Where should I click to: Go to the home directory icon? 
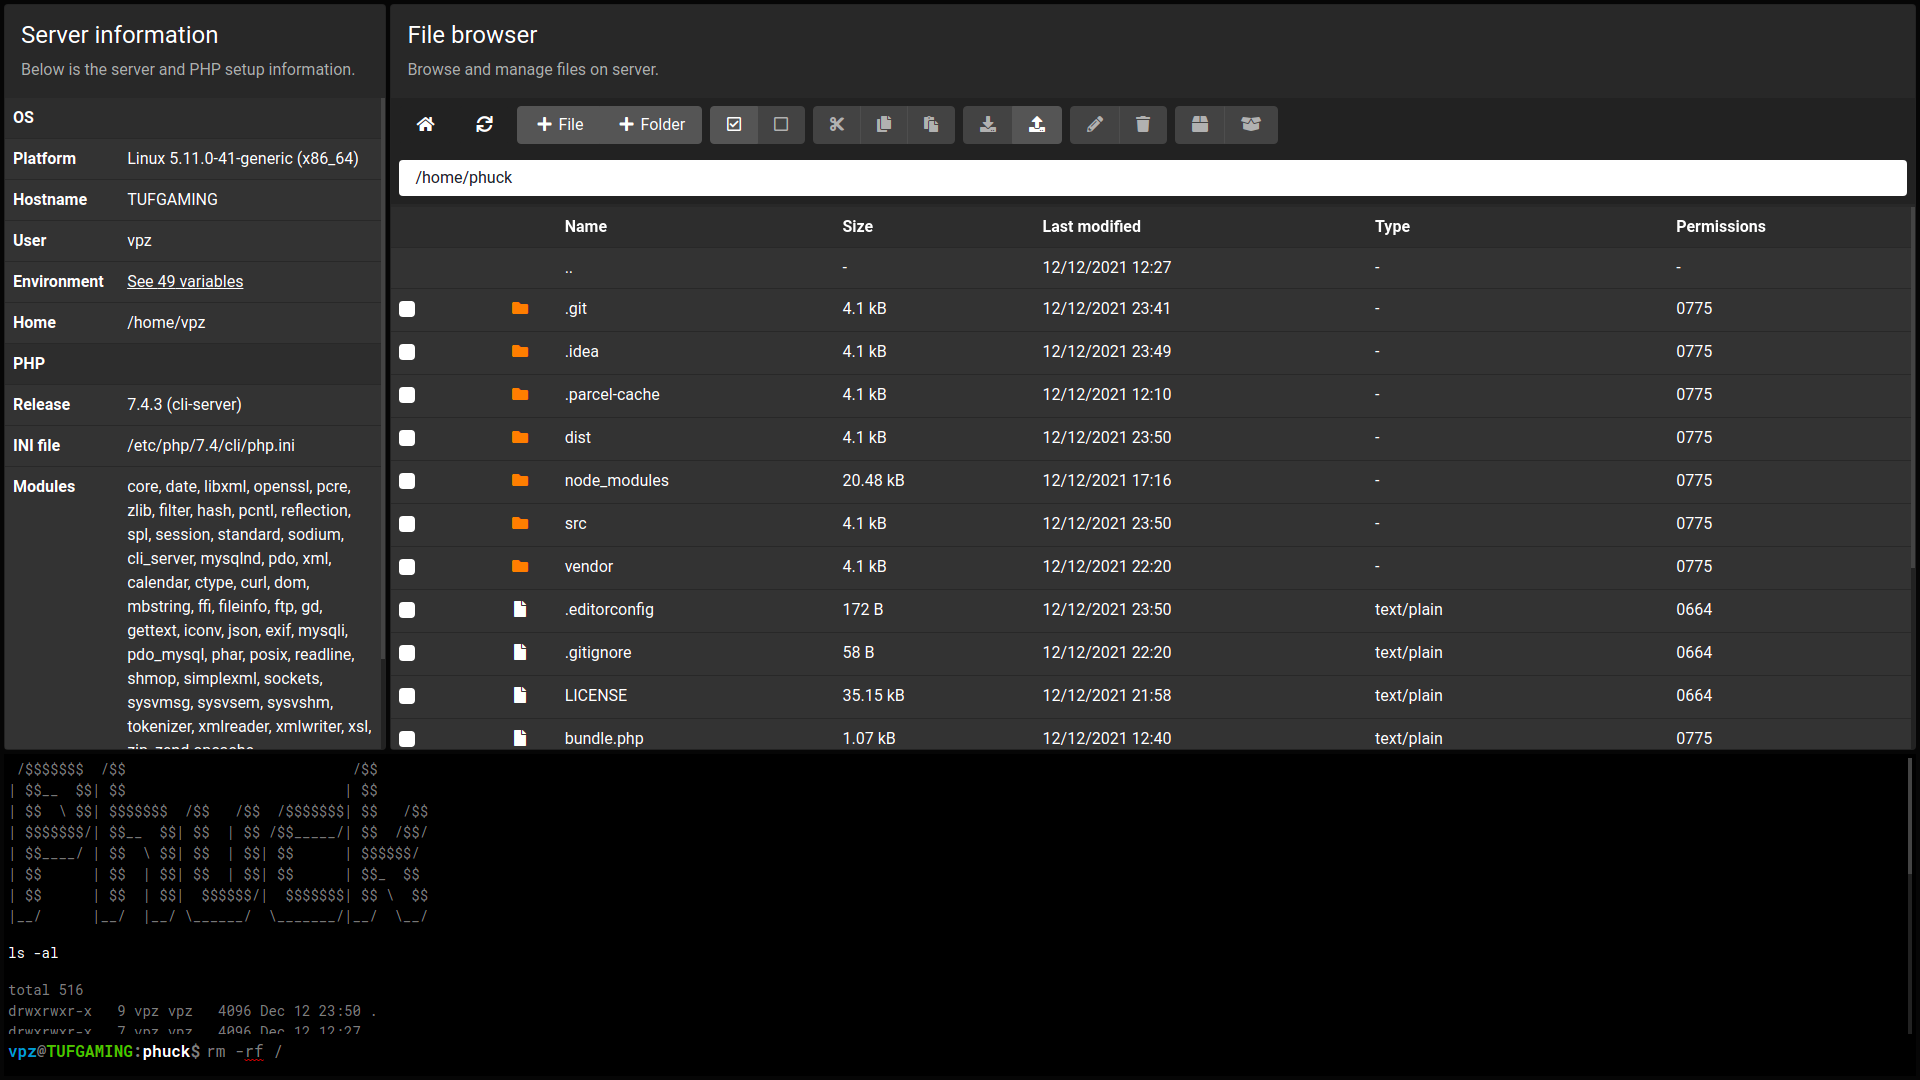pos(425,124)
